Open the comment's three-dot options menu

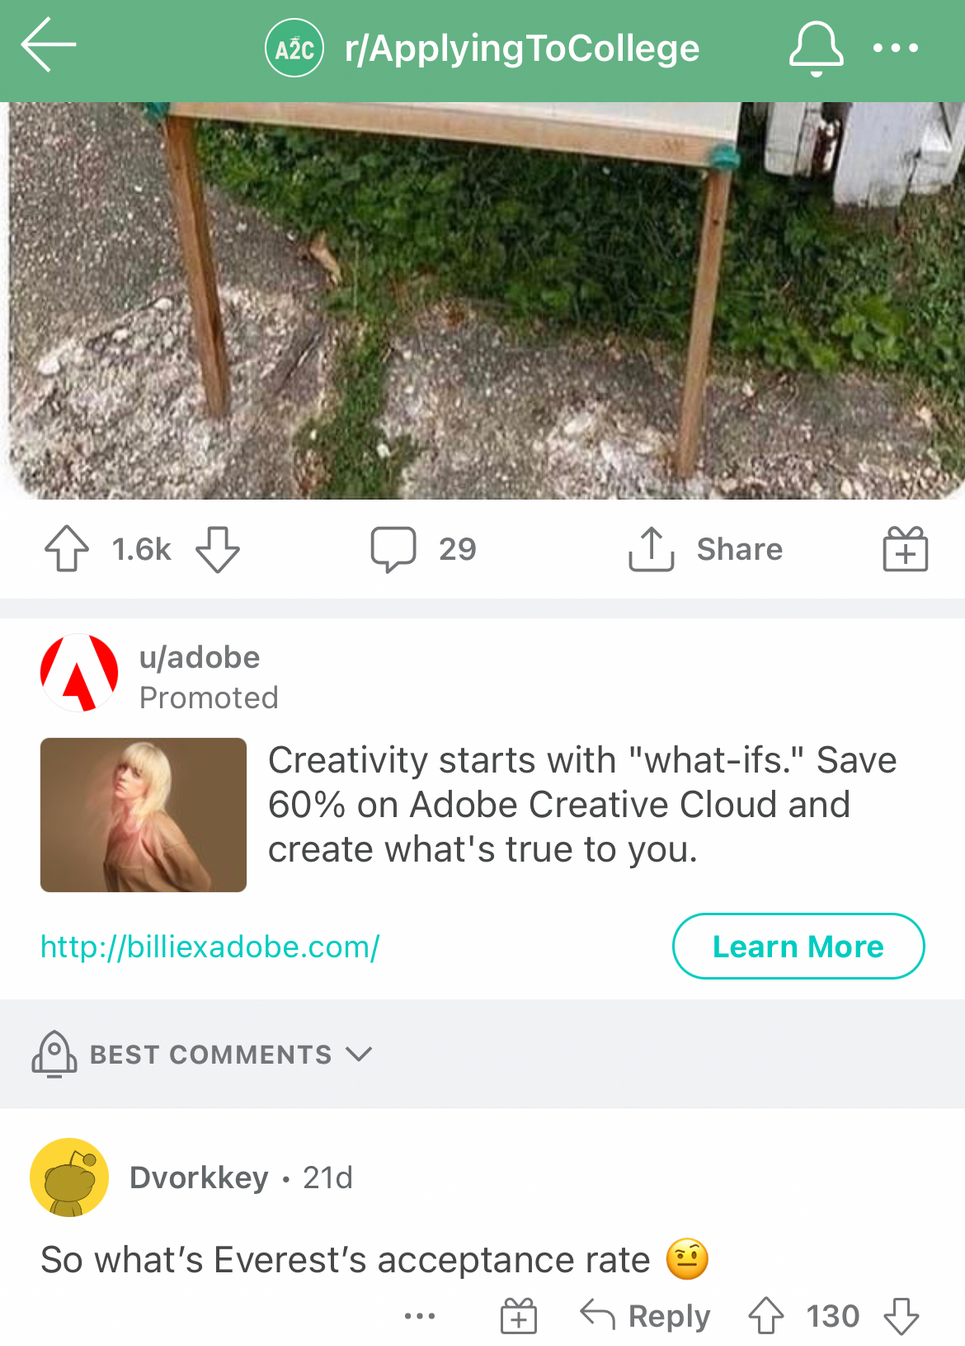coord(420,1316)
